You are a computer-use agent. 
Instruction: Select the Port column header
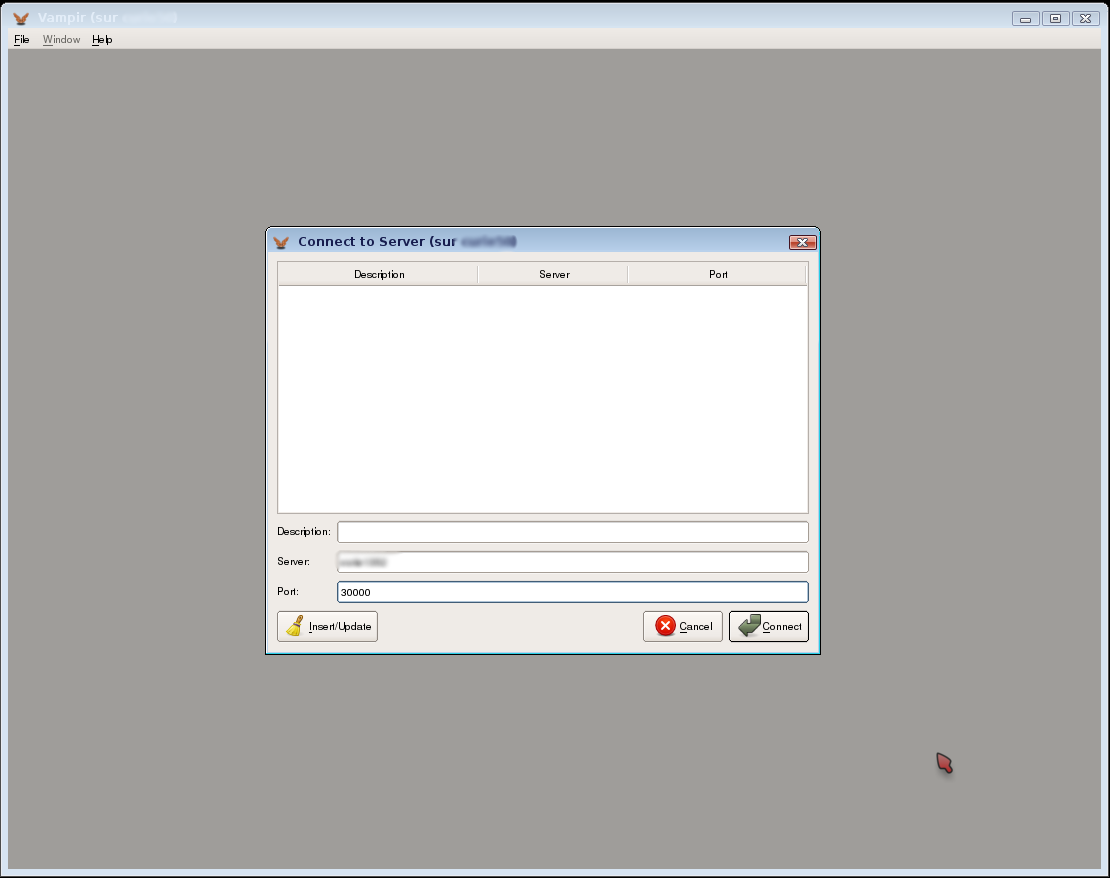[x=718, y=274]
